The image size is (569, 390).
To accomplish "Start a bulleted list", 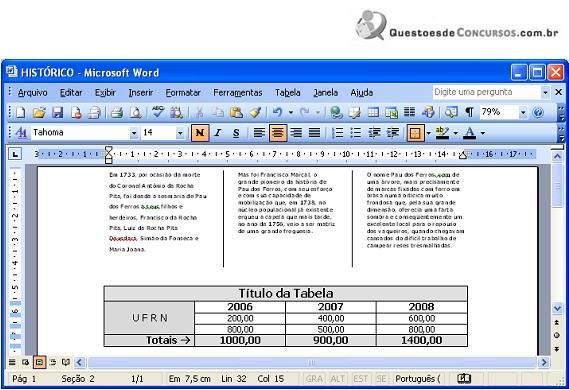I will (356, 133).
